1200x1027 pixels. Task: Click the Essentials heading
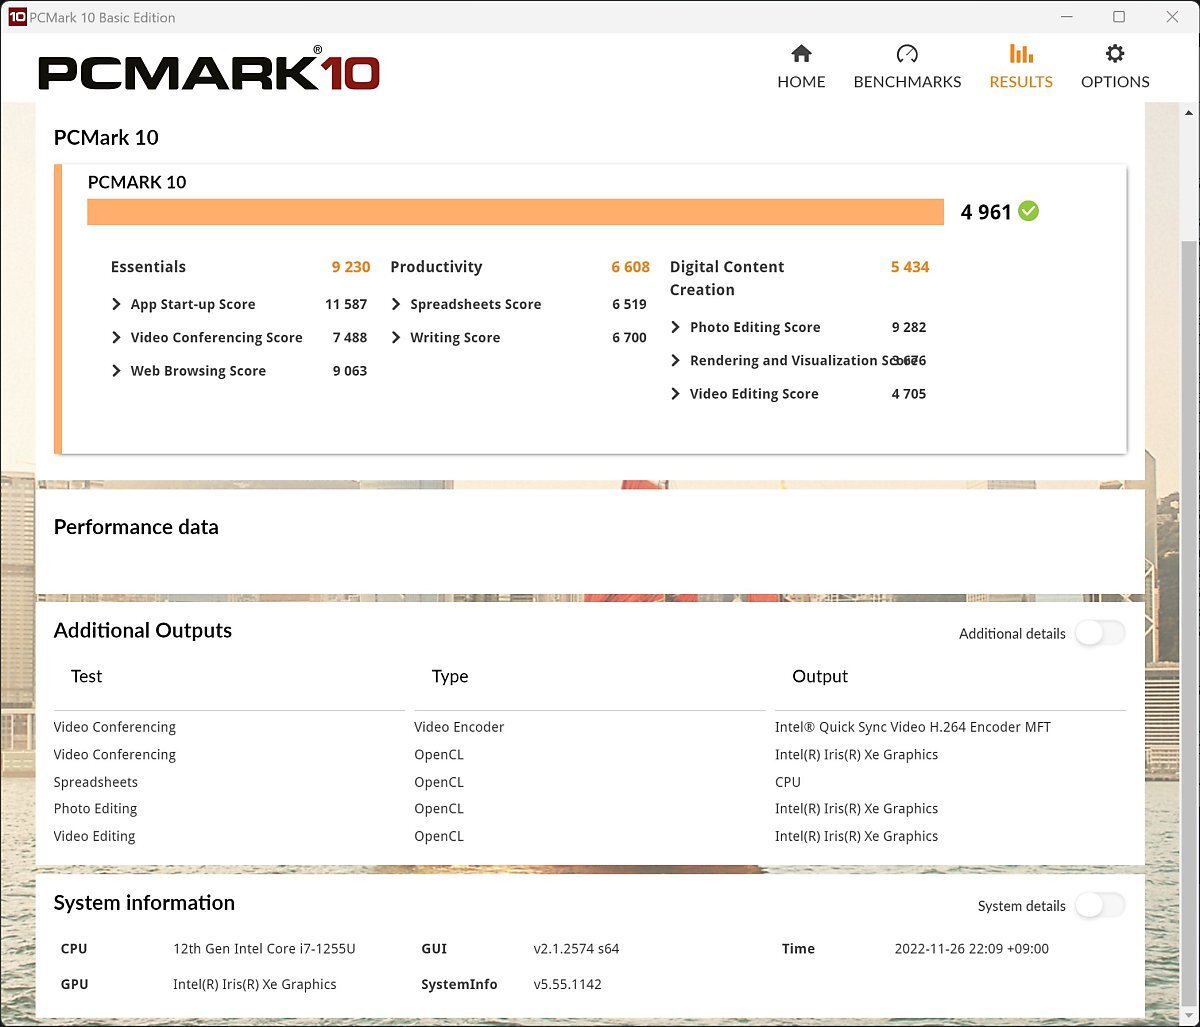pyautogui.click(x=148, y=267)
